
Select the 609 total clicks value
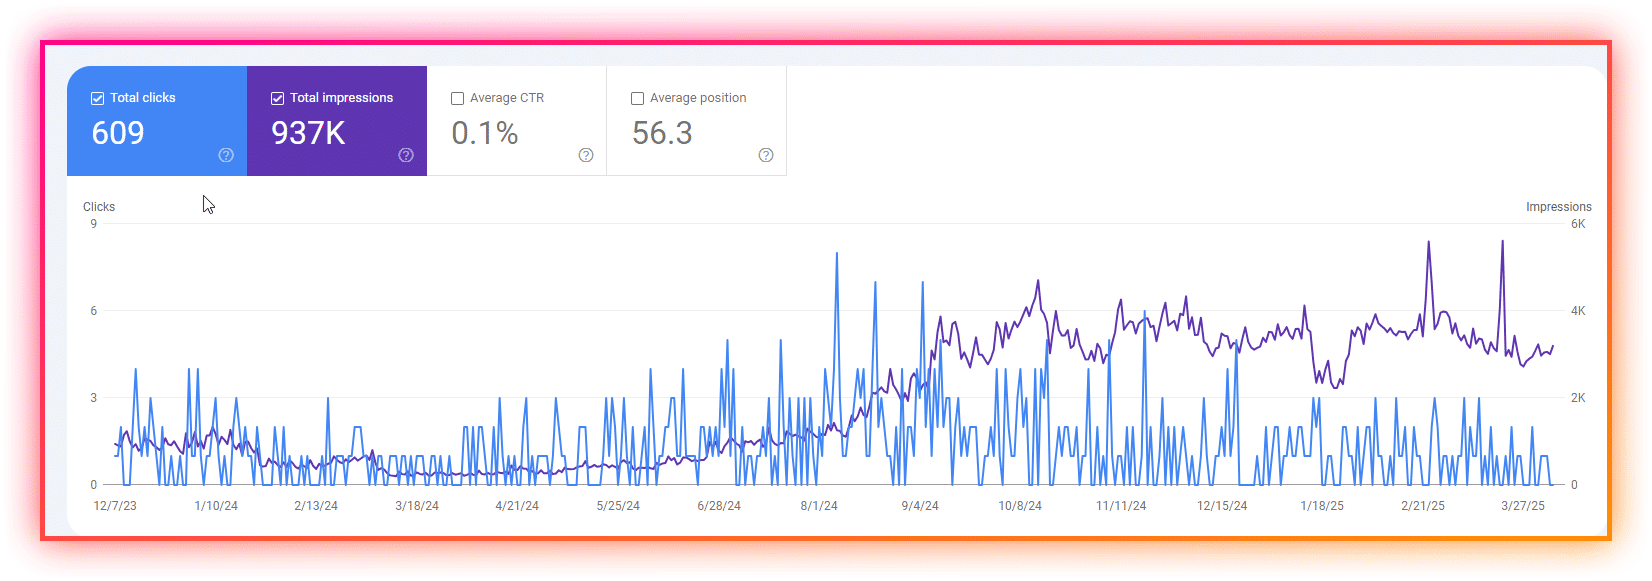point(118,133)
